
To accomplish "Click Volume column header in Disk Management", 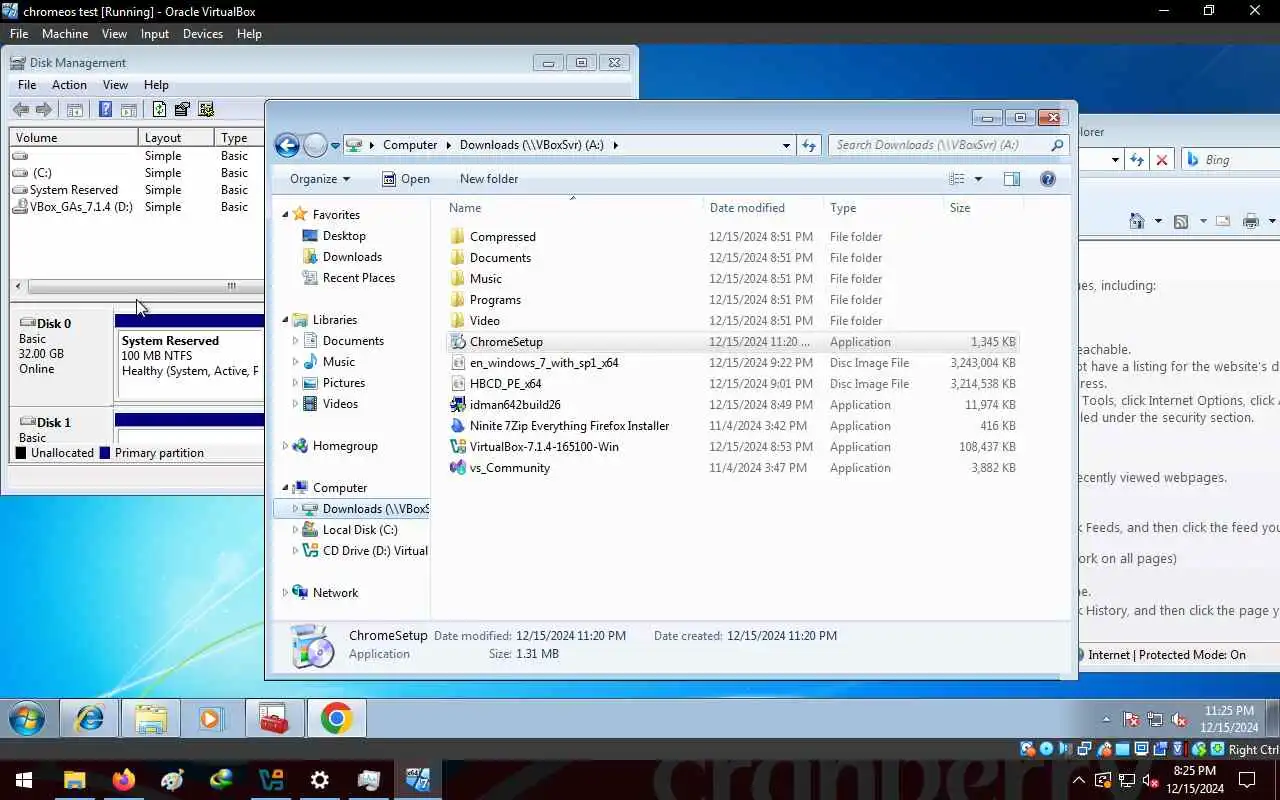I will [74, 138].
